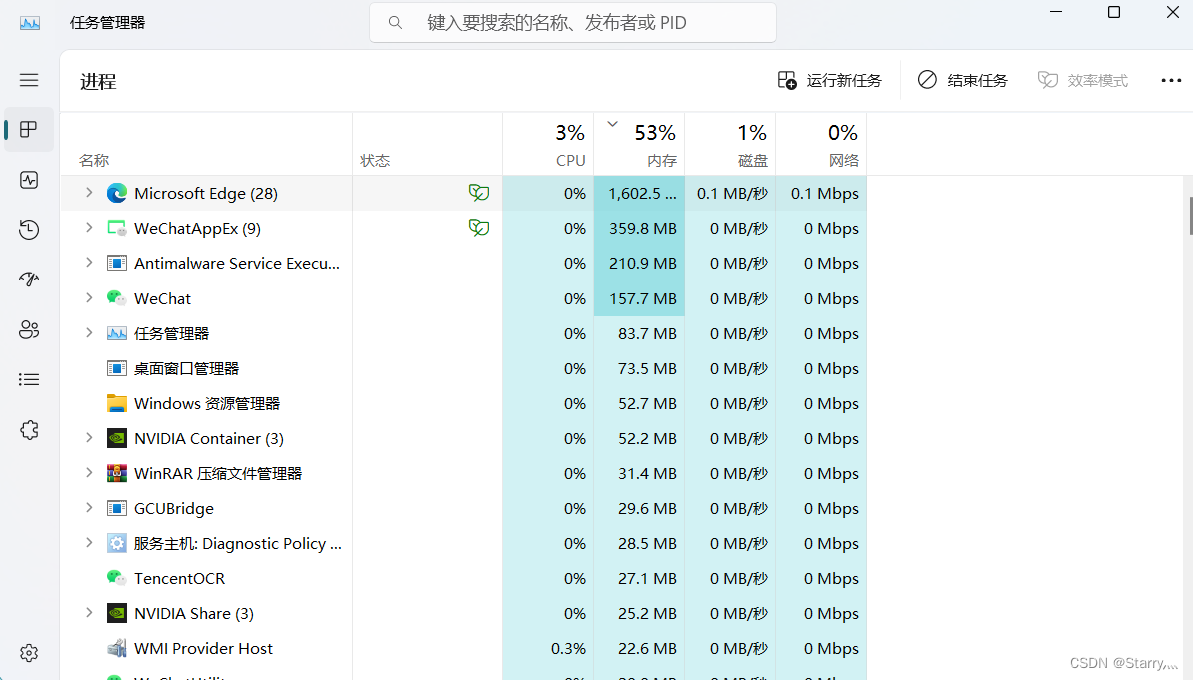
Task: Click the 效率模式 button
Action: tap(1083, 80)
